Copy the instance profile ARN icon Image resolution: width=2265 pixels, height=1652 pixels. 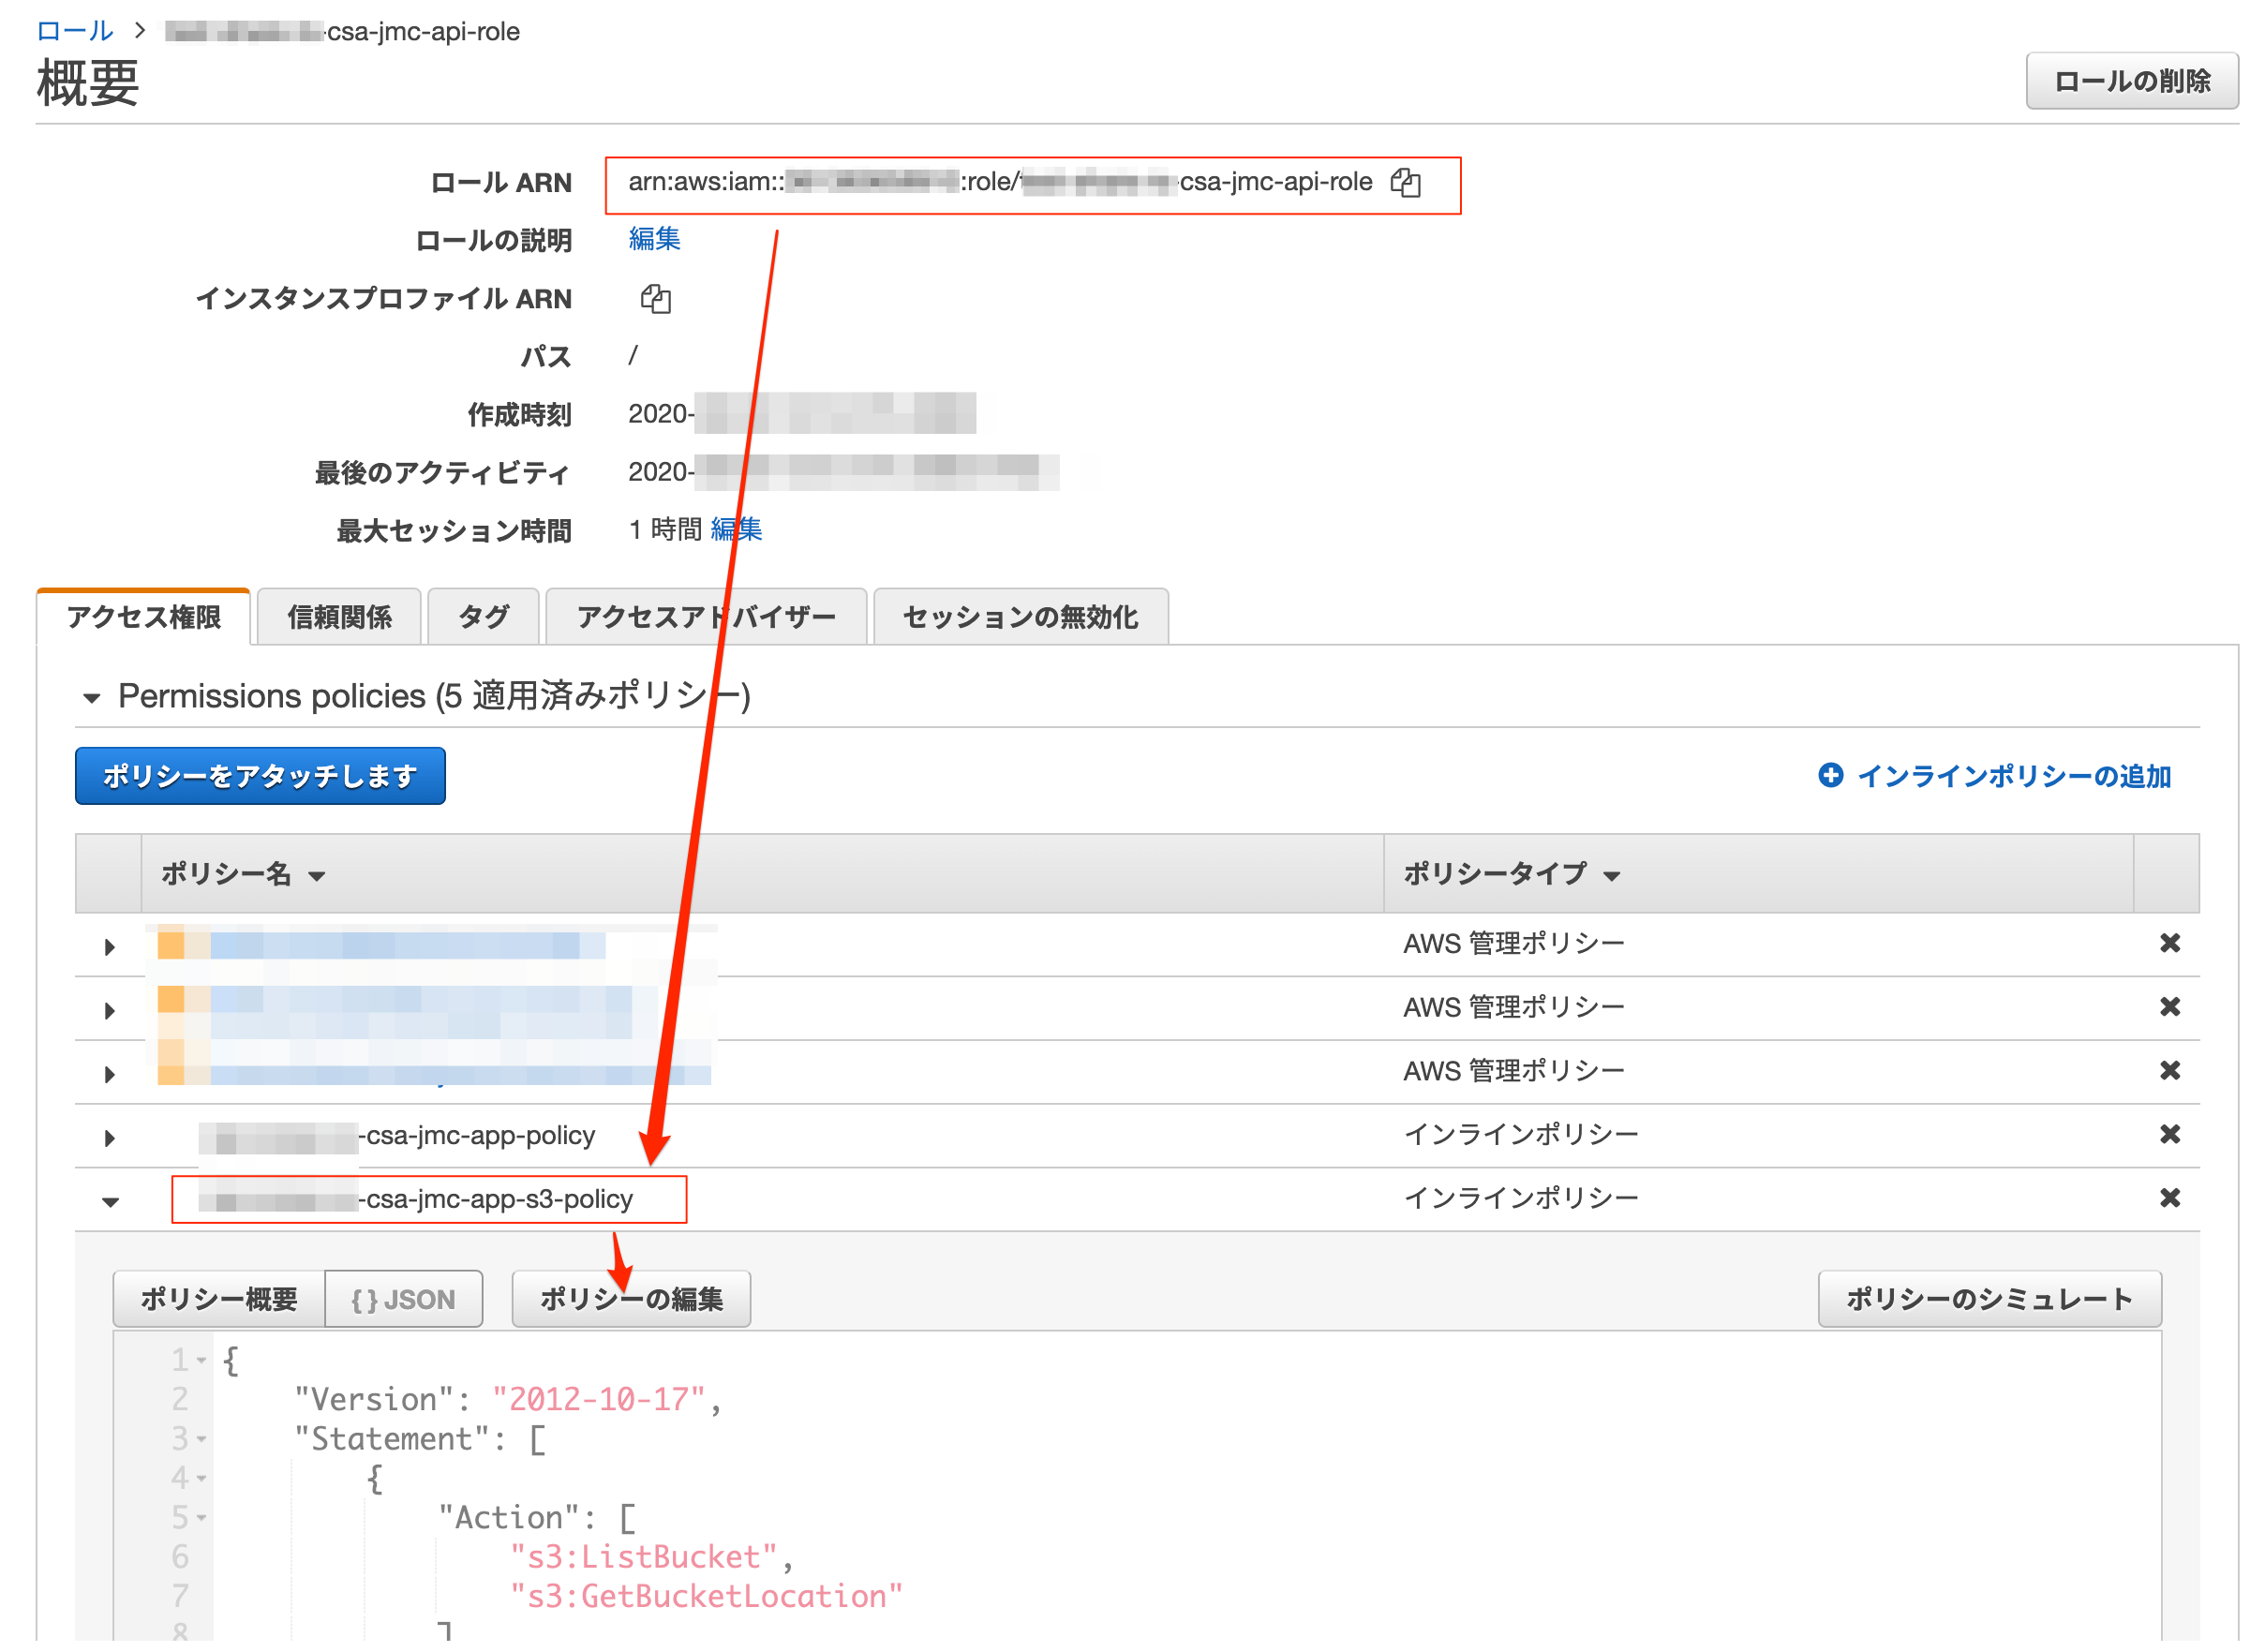657,298
